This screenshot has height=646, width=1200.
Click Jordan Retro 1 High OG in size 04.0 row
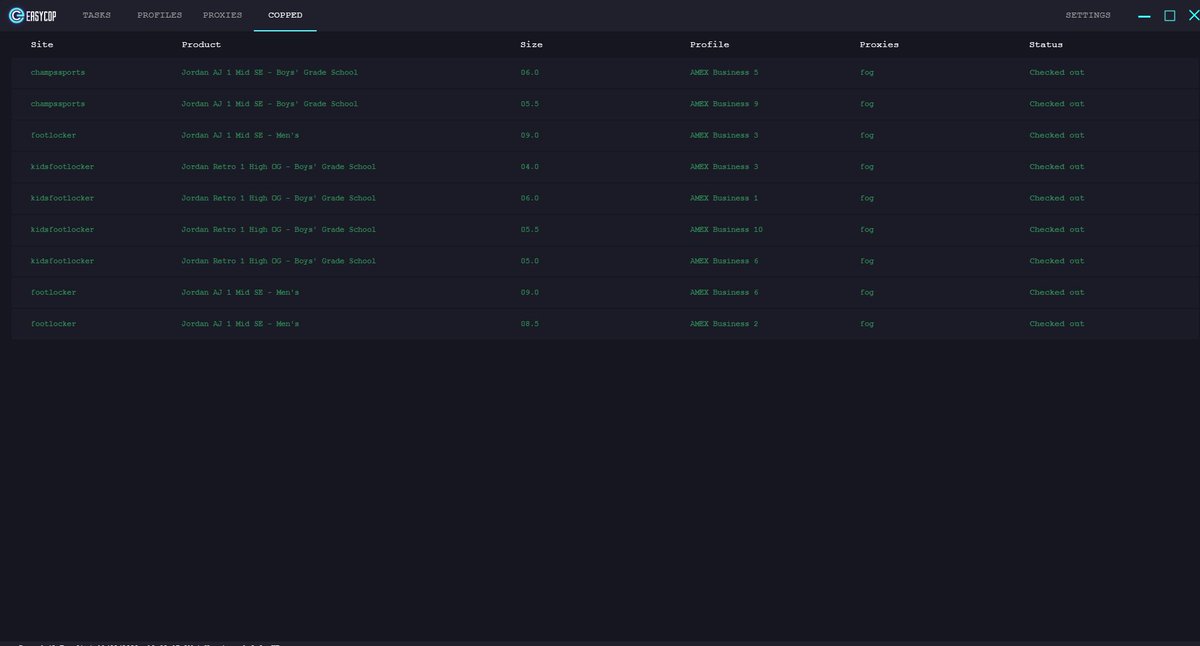click(x=279, y=167)
